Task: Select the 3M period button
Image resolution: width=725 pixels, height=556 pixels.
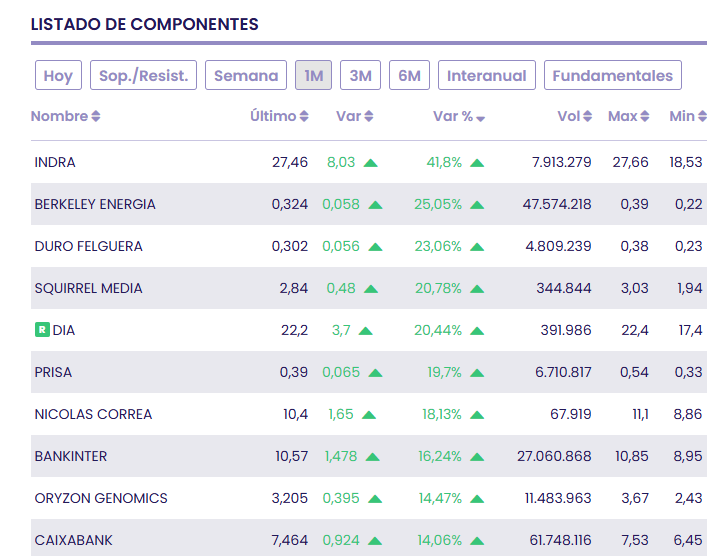Action: pyautogui.click(x=360, y=76)
